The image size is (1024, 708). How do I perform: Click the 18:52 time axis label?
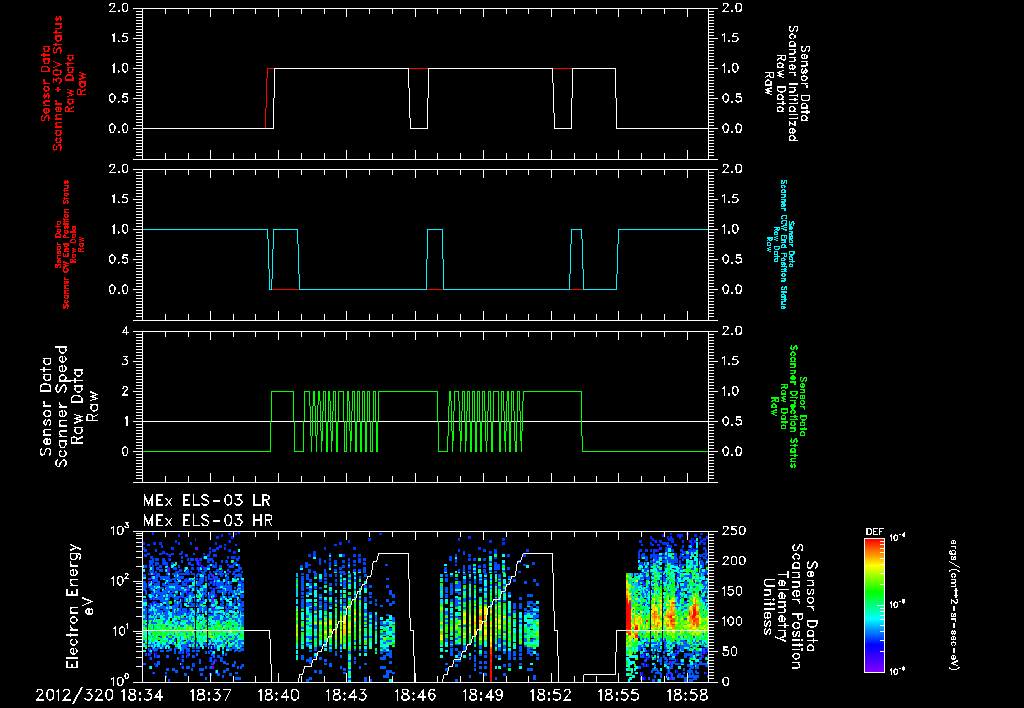(552, 696)
